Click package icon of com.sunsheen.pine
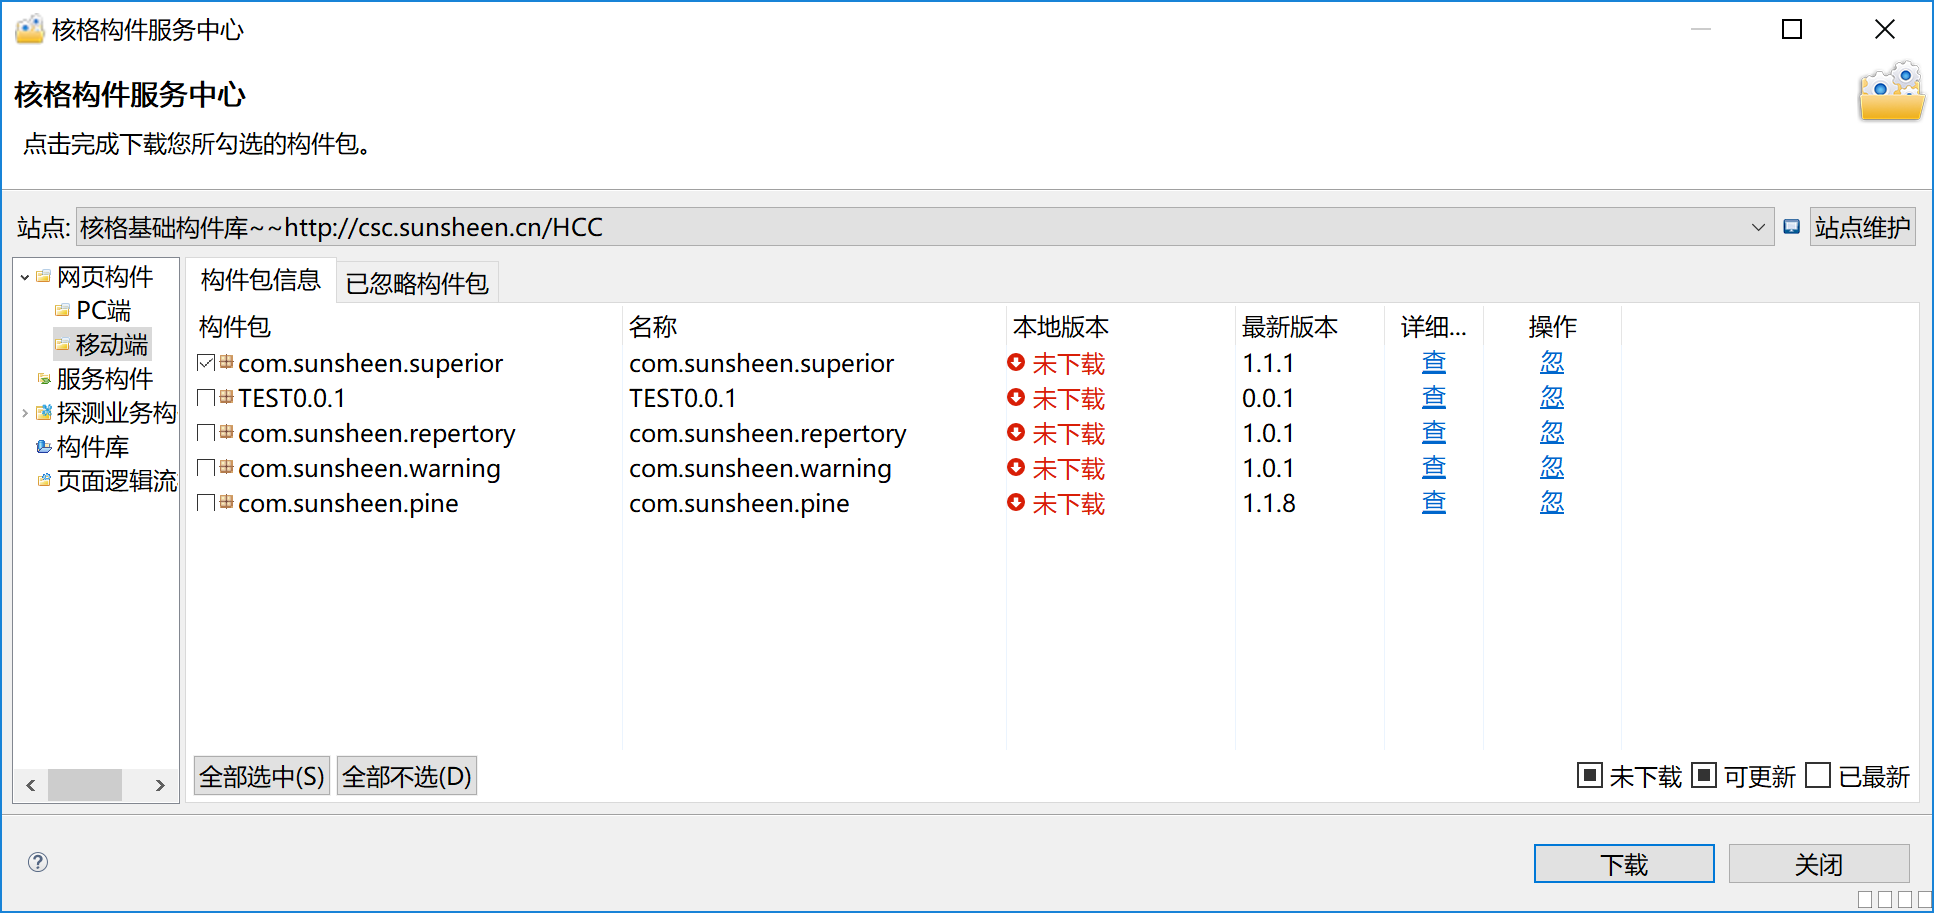The width and height of the screenshot is (1934, 913). (x=227, y=502)
